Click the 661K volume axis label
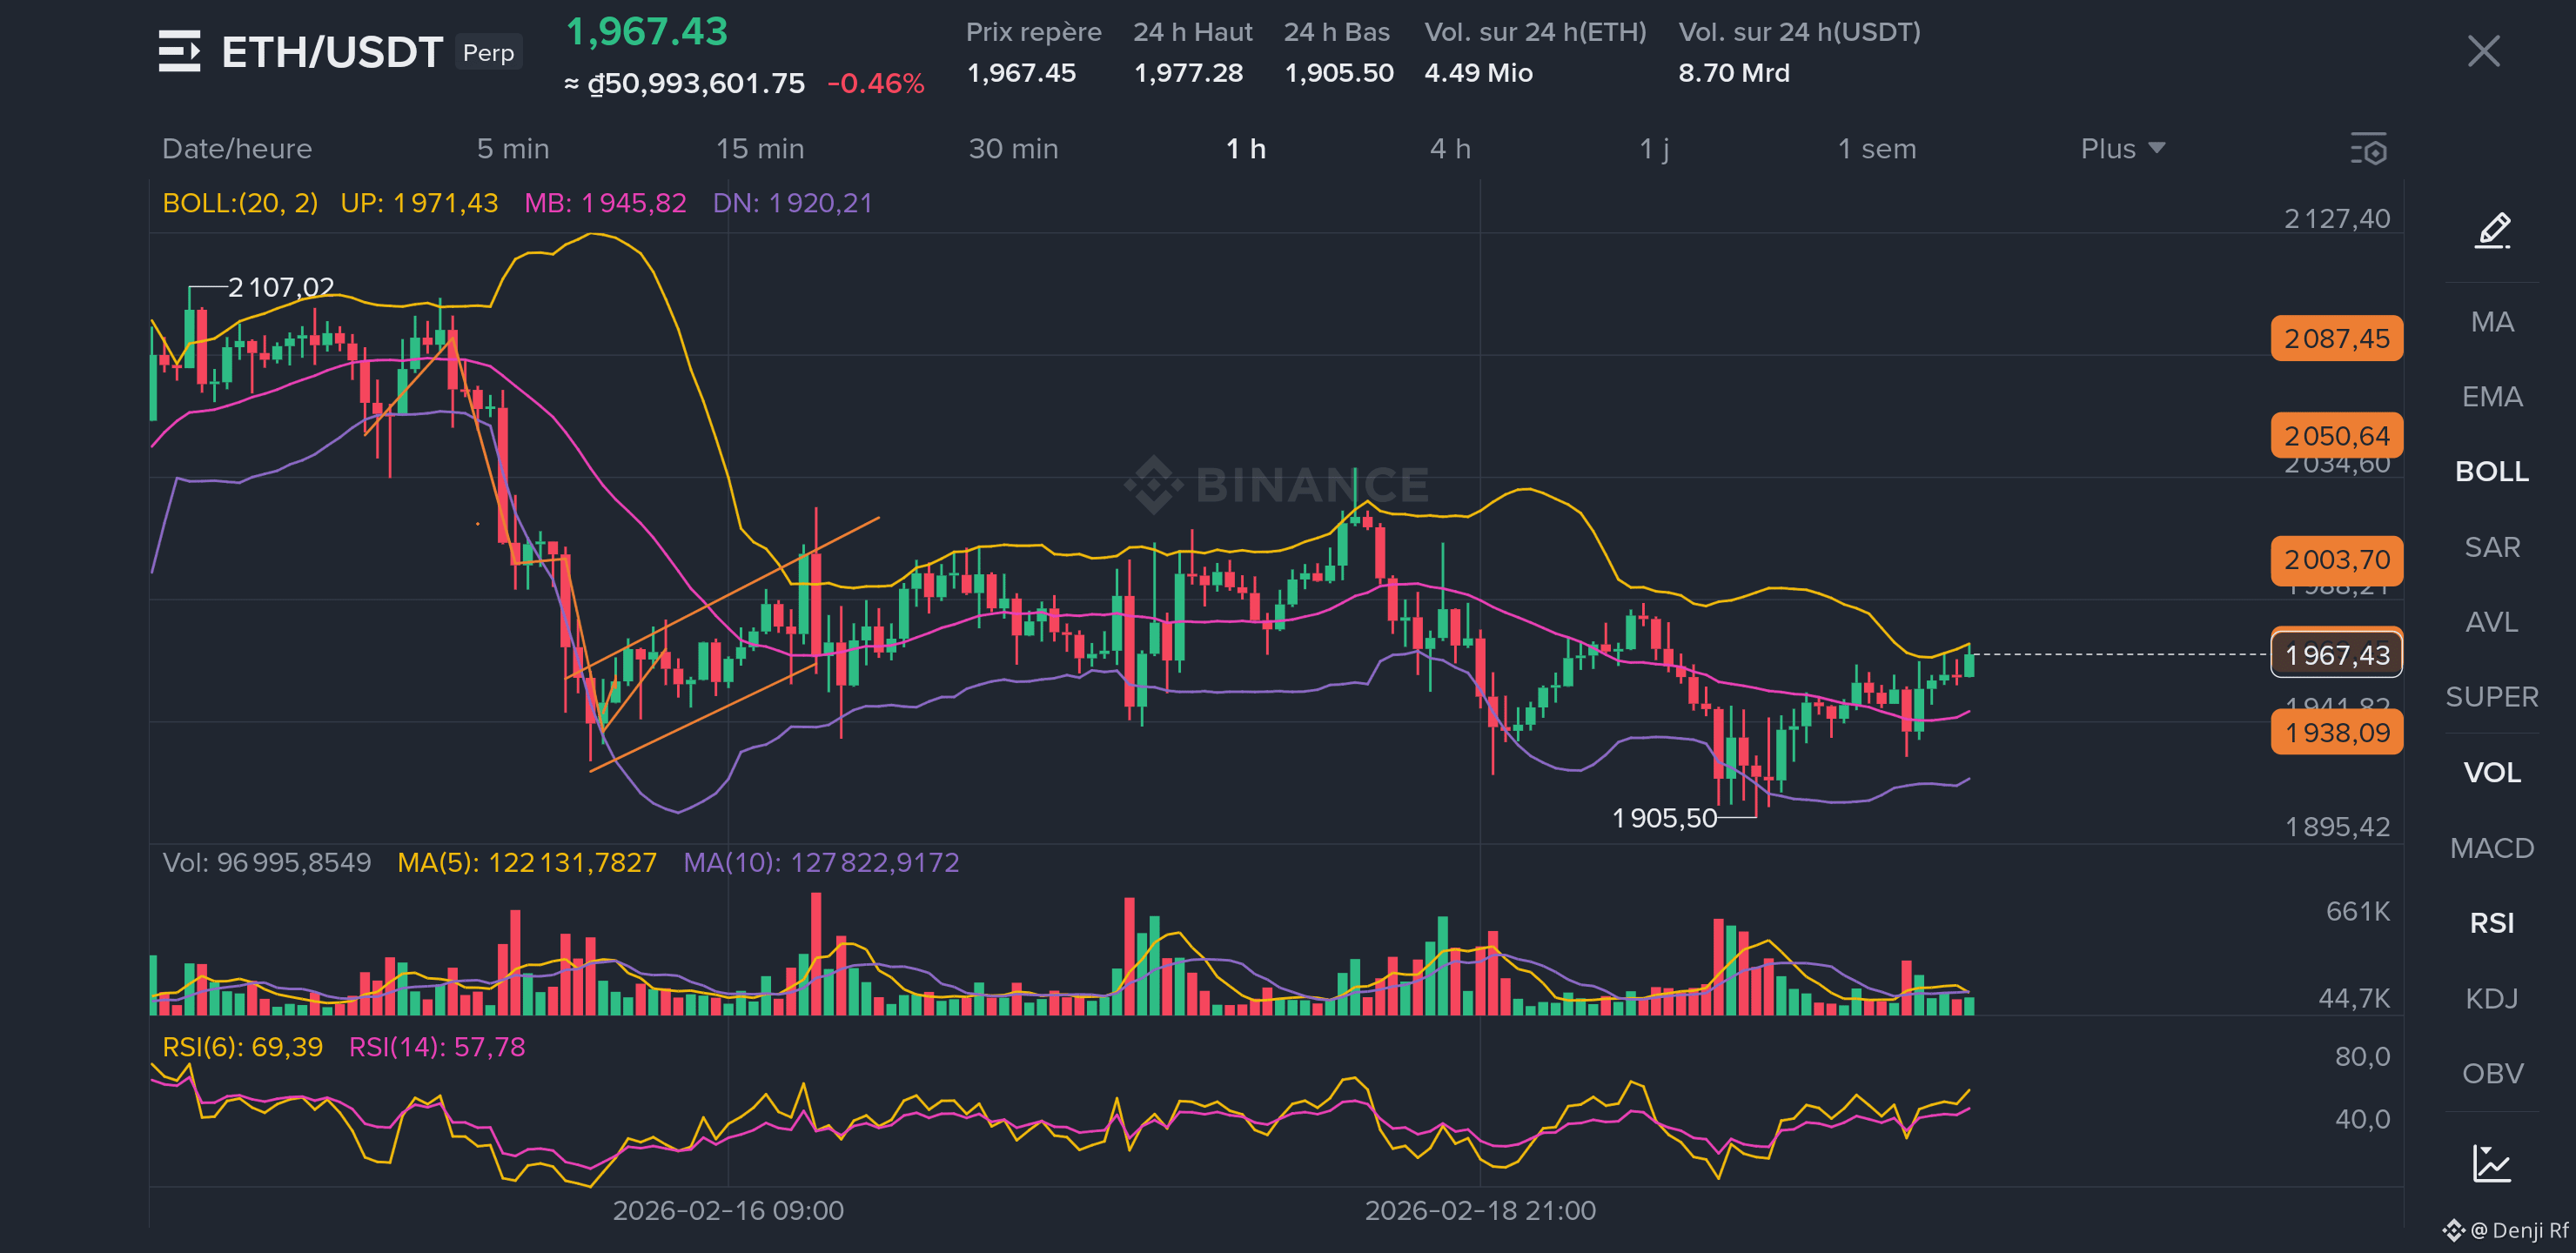This screenshot has height=1253, width=2576. tap(2357, 912)
